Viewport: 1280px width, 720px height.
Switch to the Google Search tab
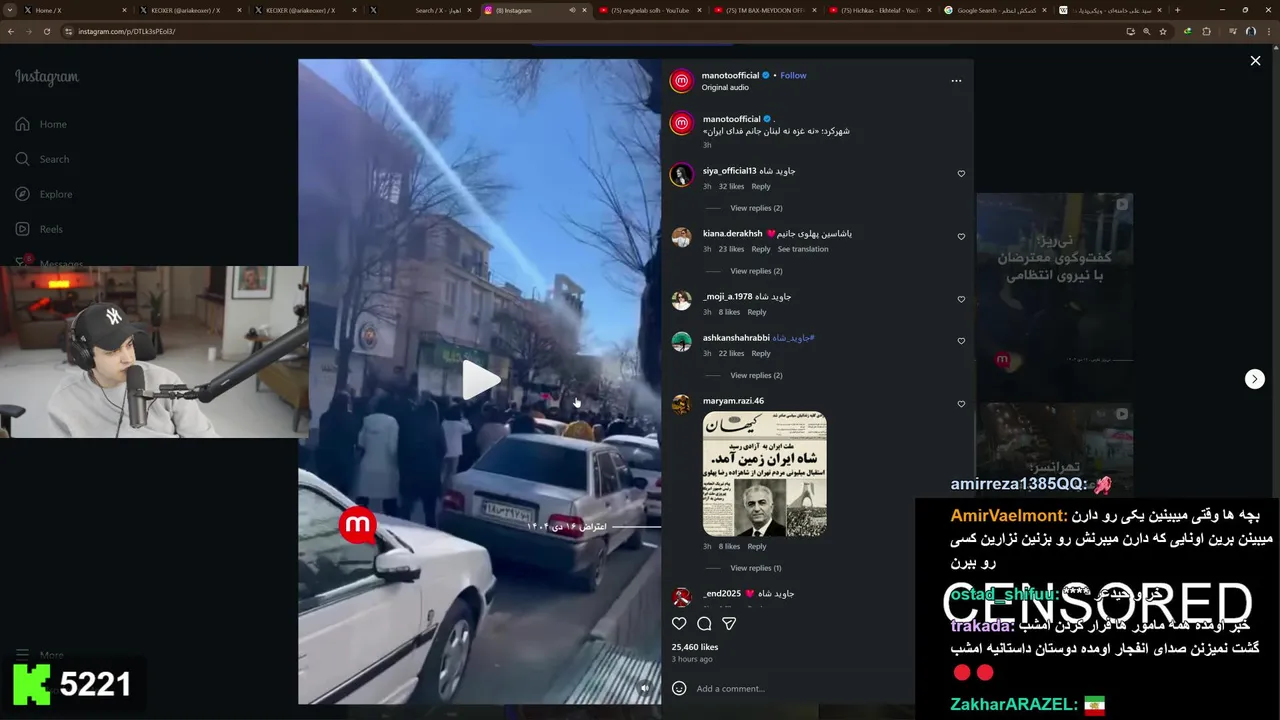(x=997, y=10)
